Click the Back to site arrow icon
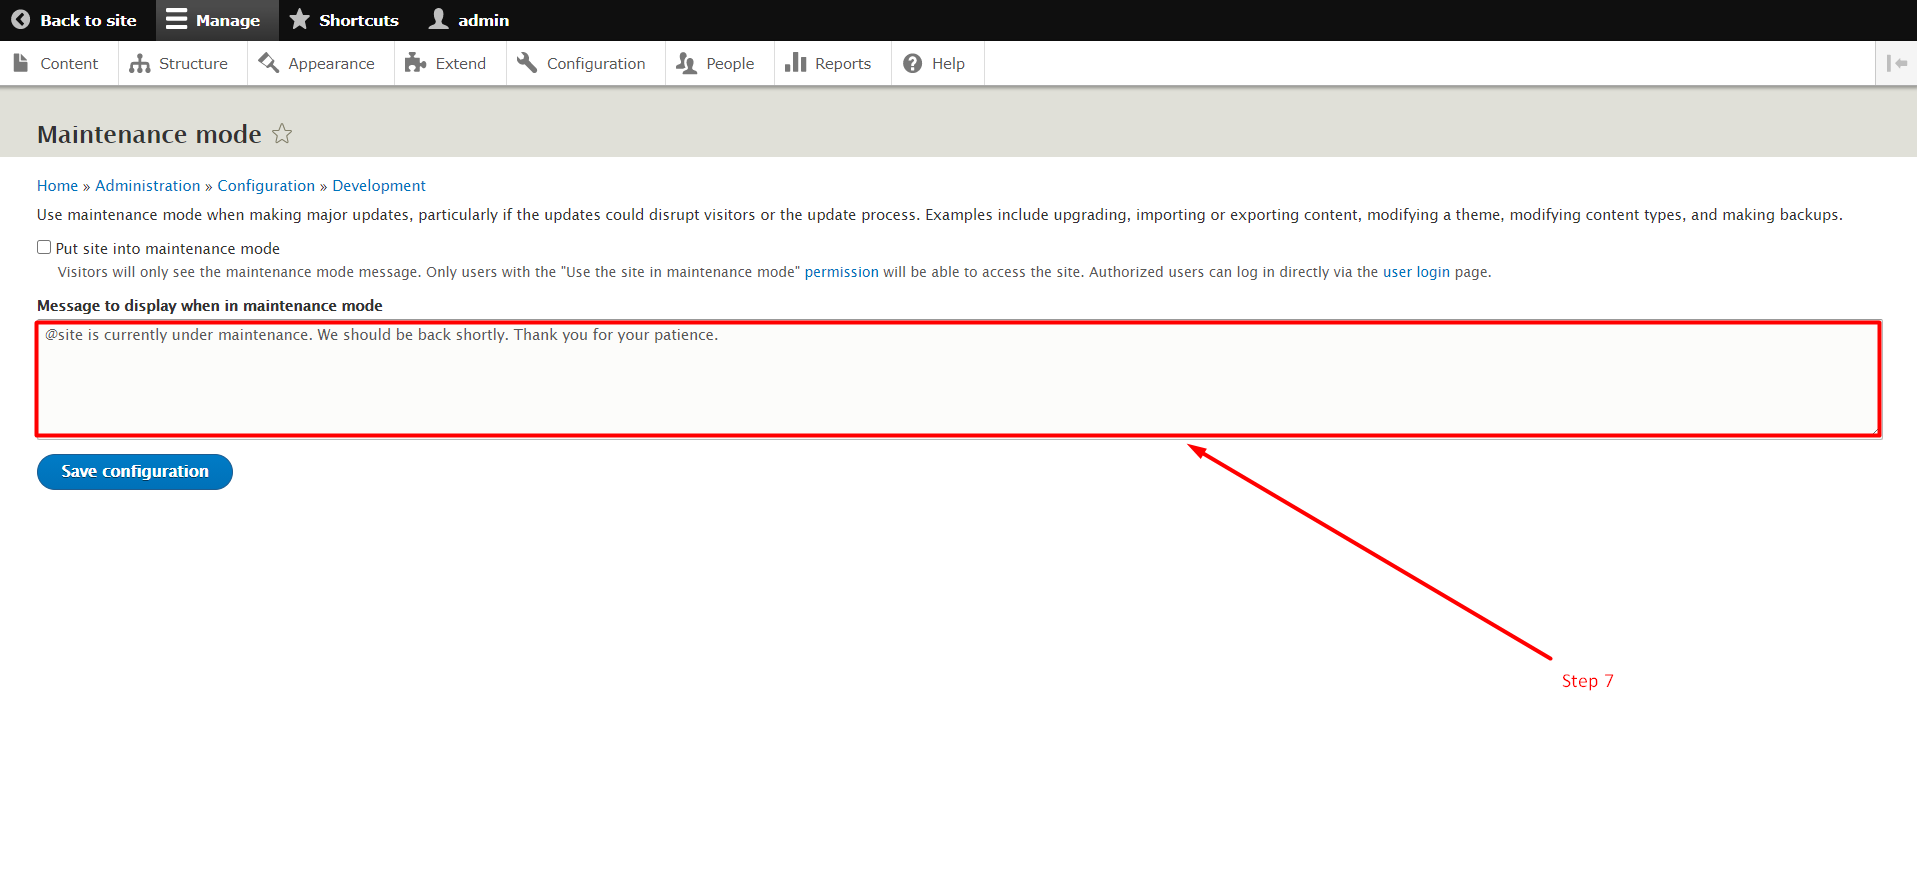The height and width of the screenshot is (896, 1917). [x=20, y=20]
